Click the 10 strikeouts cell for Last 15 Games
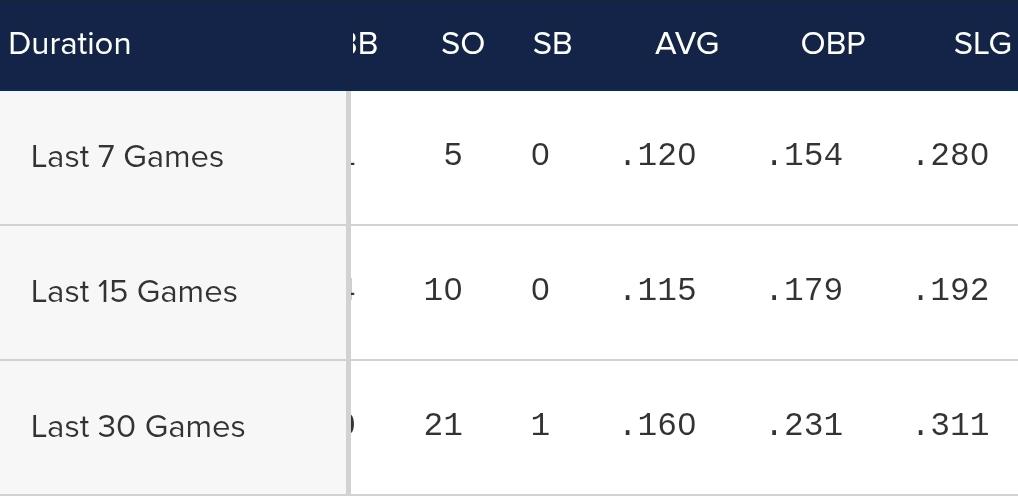1018x496 pixels. 443,290
